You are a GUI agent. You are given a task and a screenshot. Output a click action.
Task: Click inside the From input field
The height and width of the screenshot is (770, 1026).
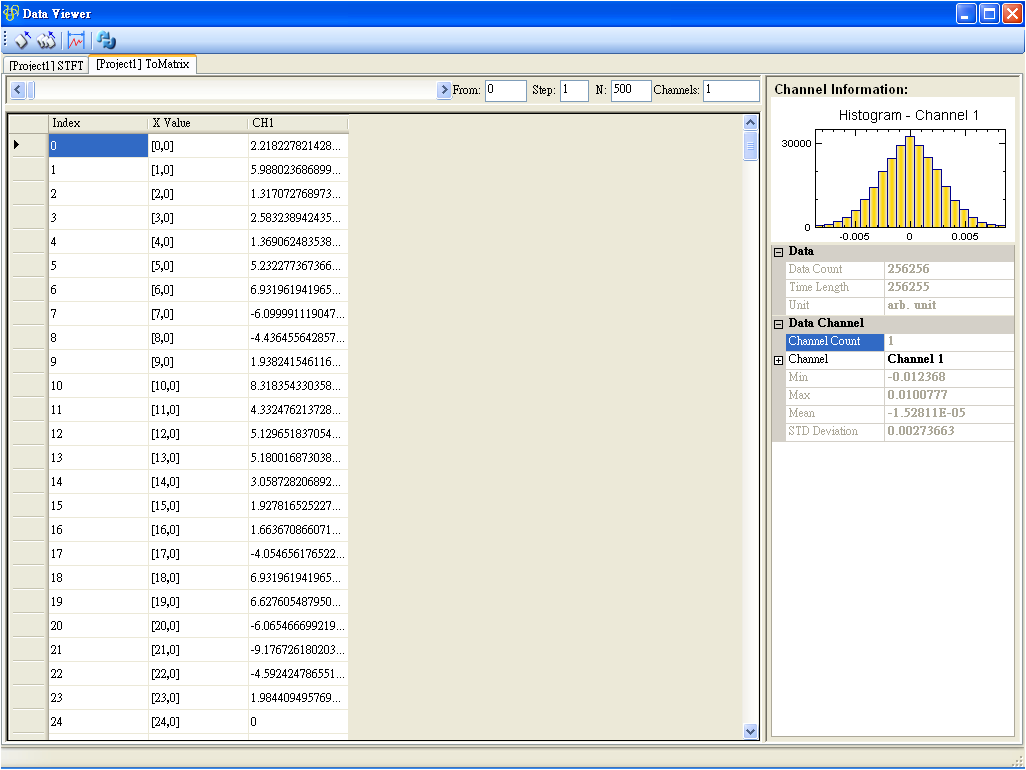(506, 91)
